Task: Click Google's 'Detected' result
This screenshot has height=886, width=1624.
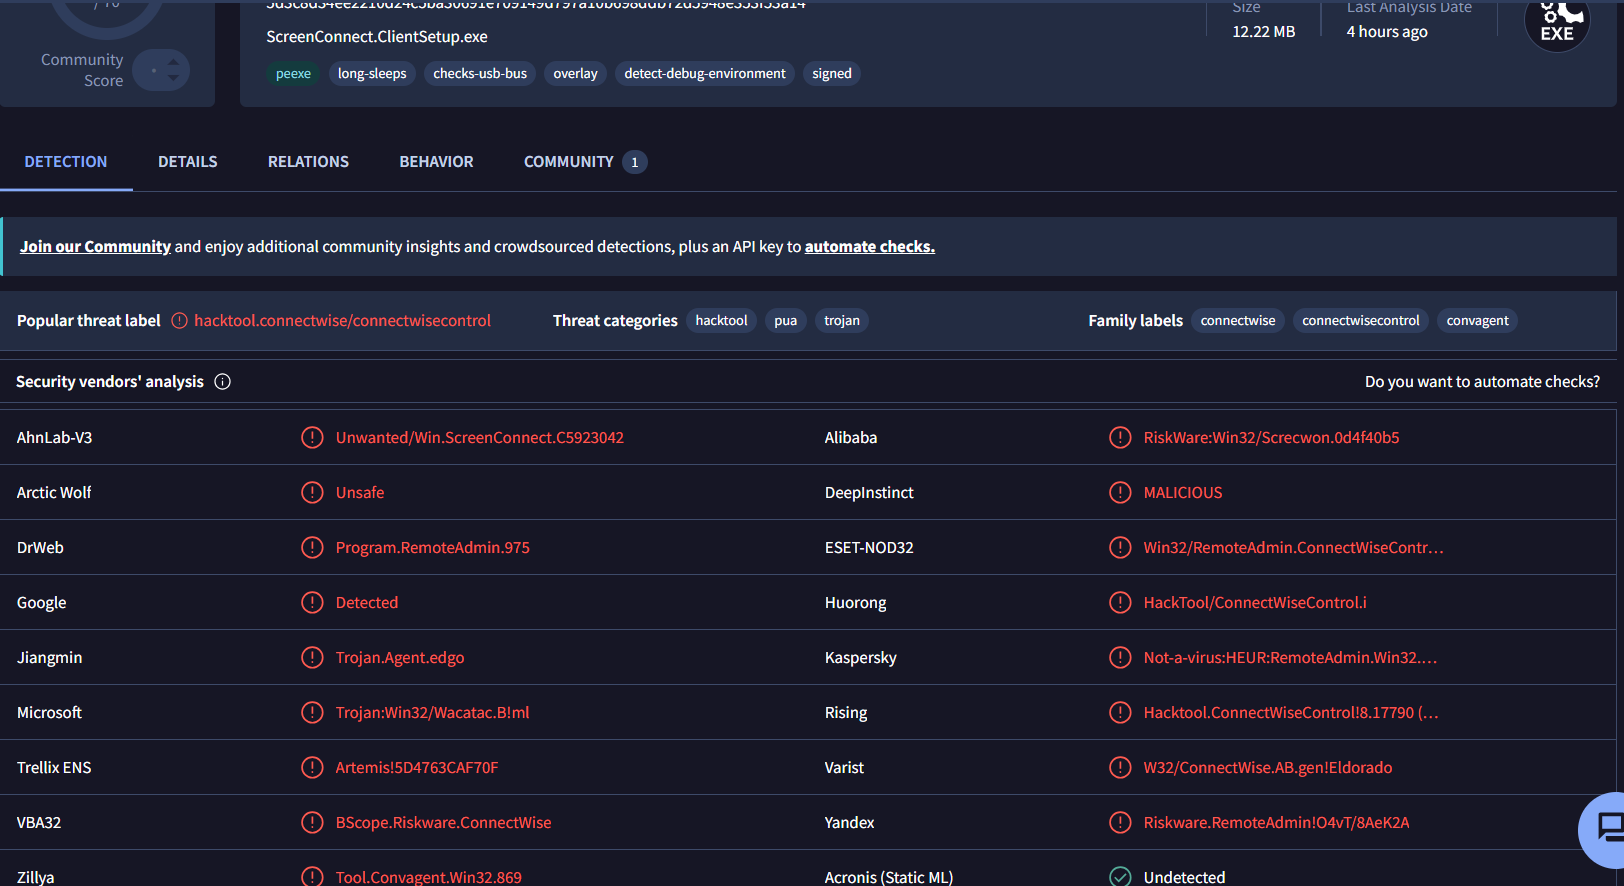Action: pos(367,603)
